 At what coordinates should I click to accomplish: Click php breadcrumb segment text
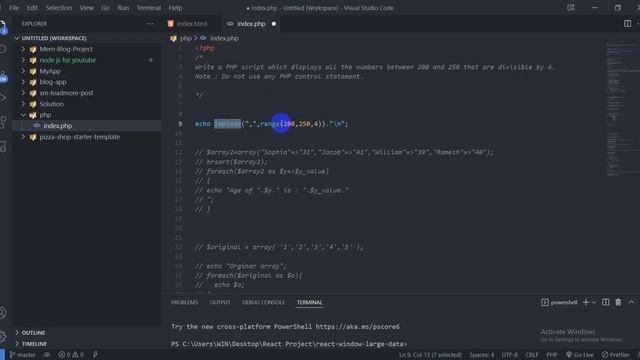(186, 38)
